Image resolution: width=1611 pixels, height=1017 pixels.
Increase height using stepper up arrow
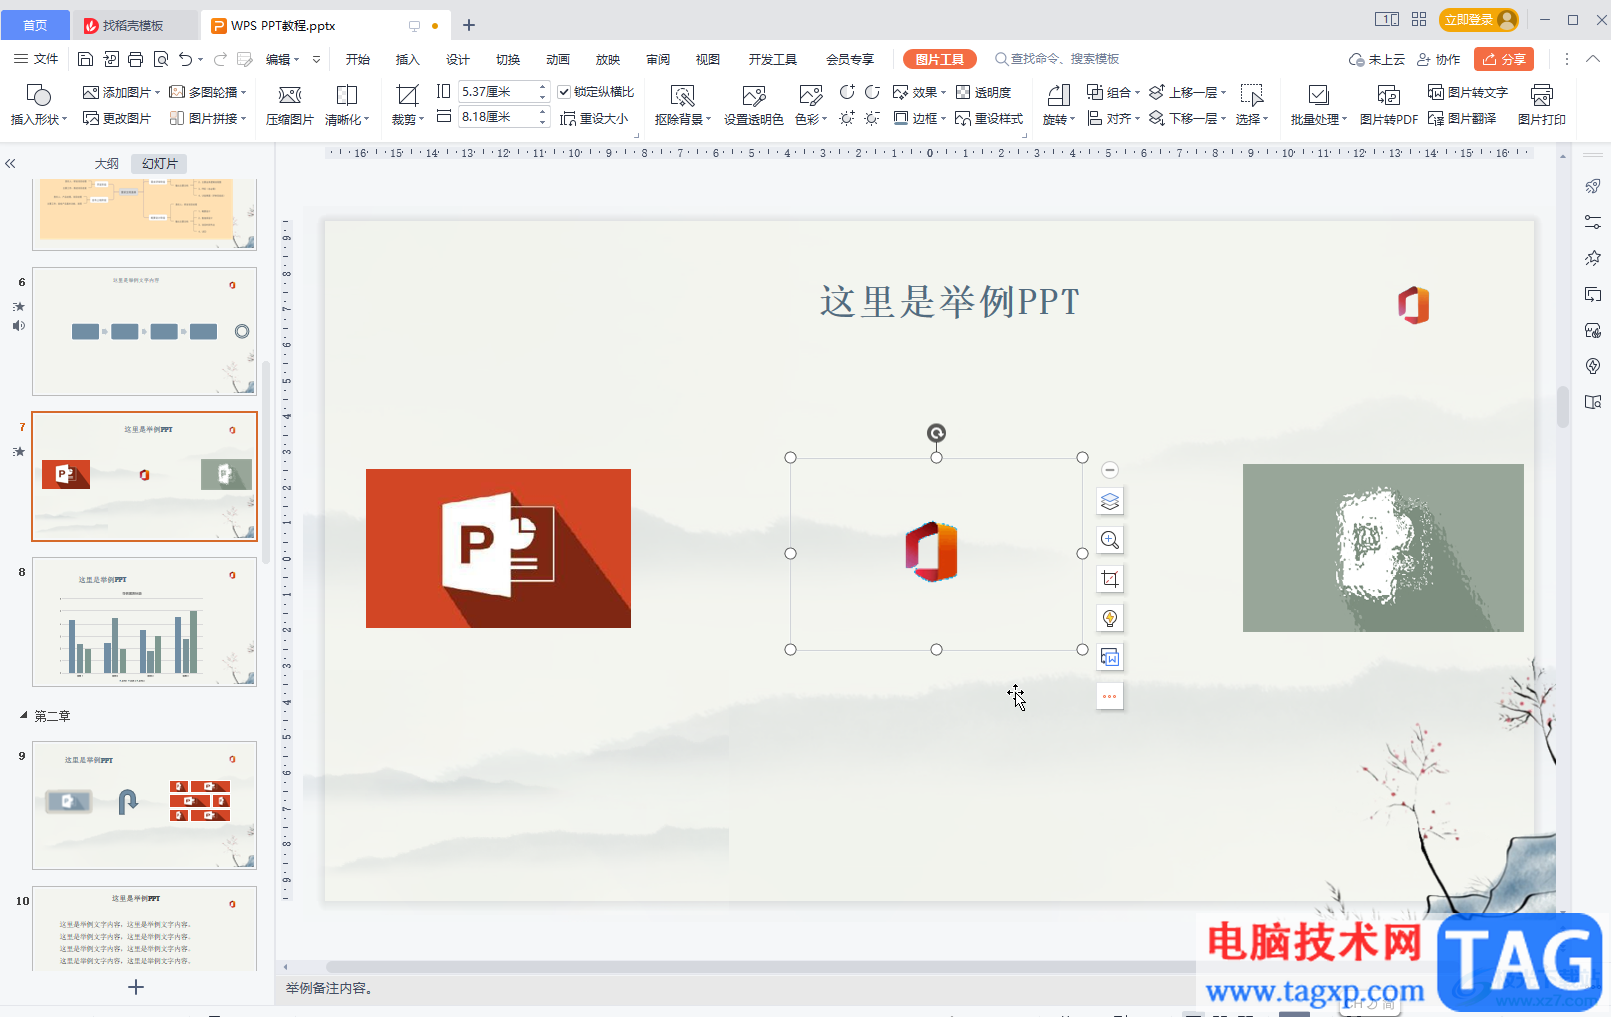coord(543,86)
